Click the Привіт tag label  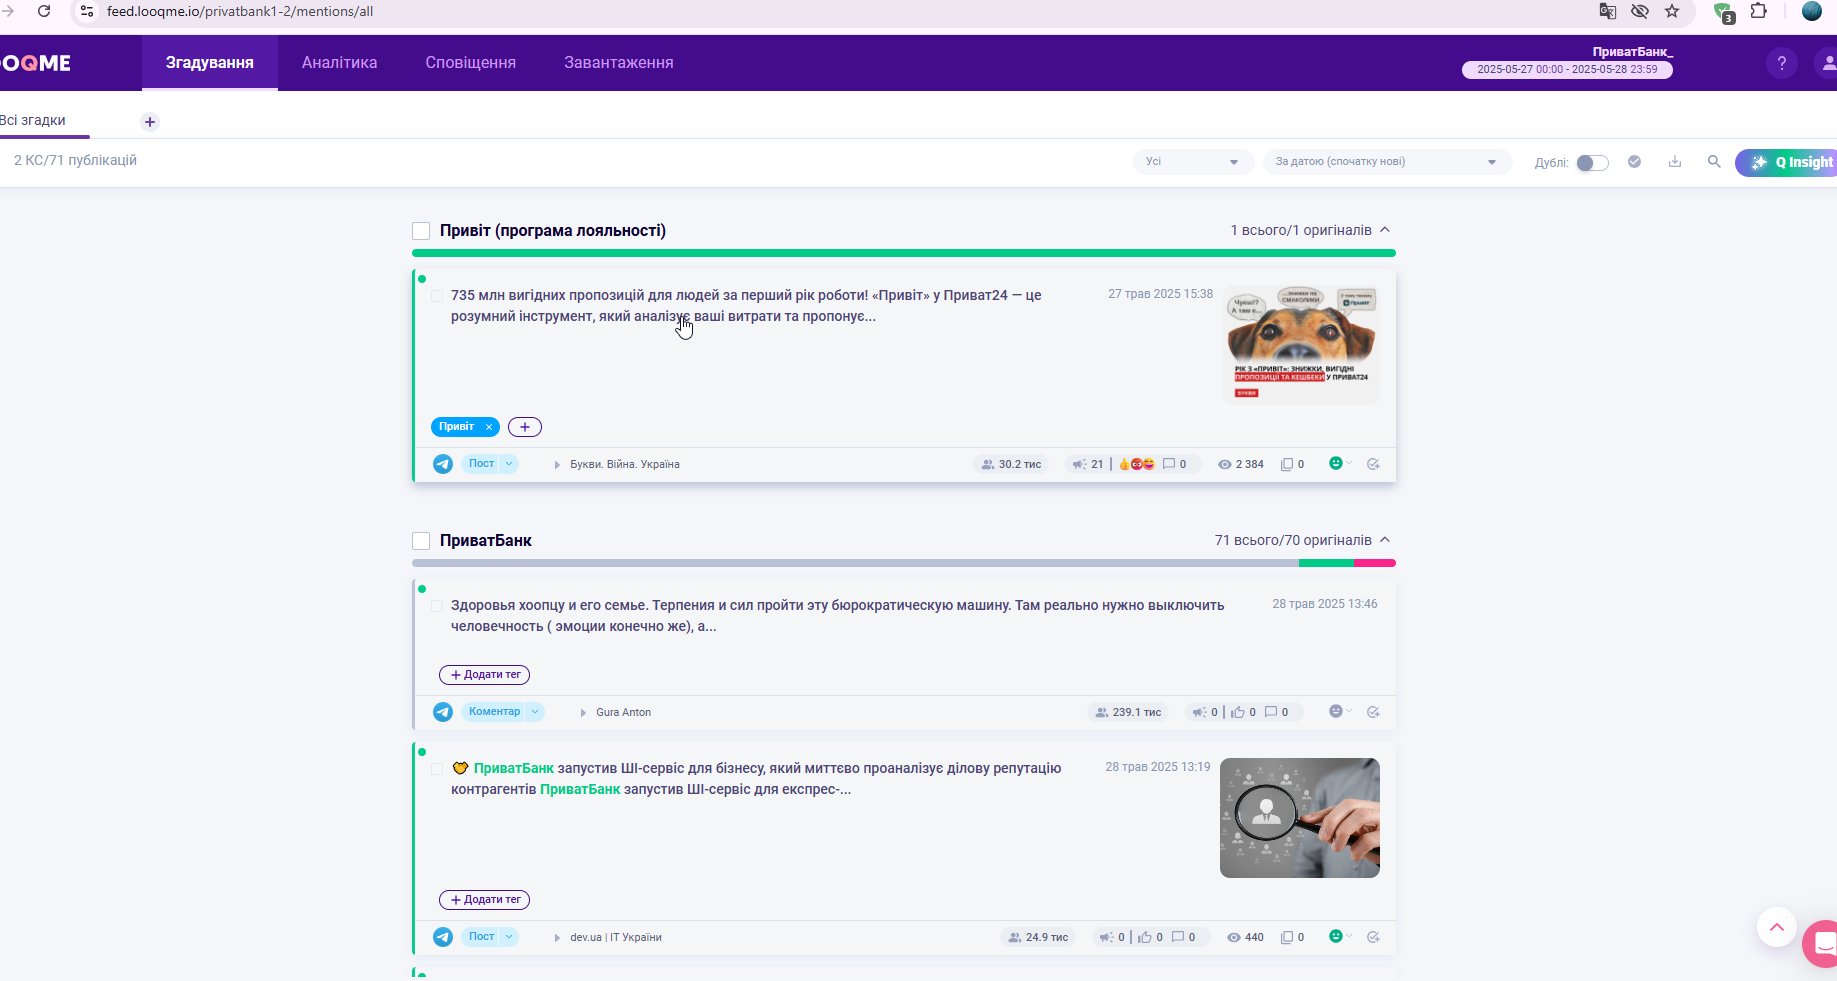(457, 427)
